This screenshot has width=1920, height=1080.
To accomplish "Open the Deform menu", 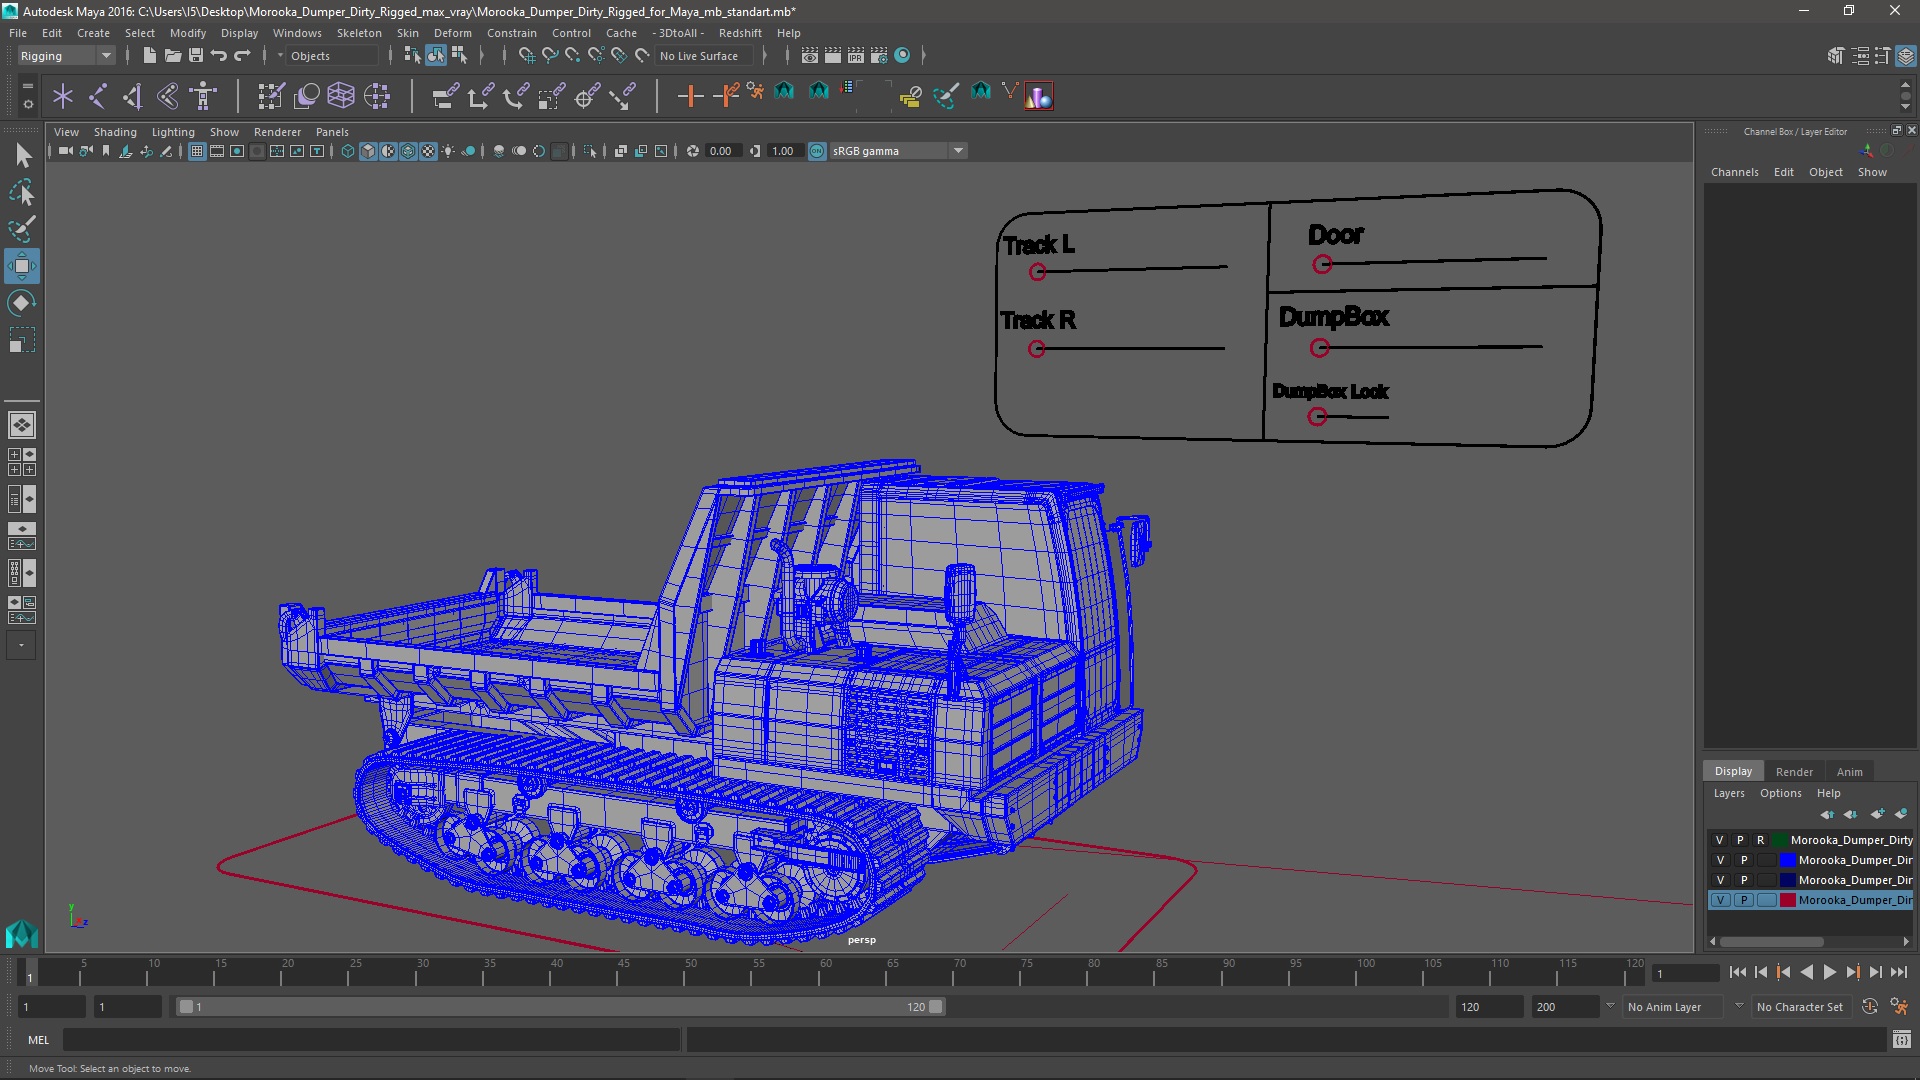I will [452, 33].
